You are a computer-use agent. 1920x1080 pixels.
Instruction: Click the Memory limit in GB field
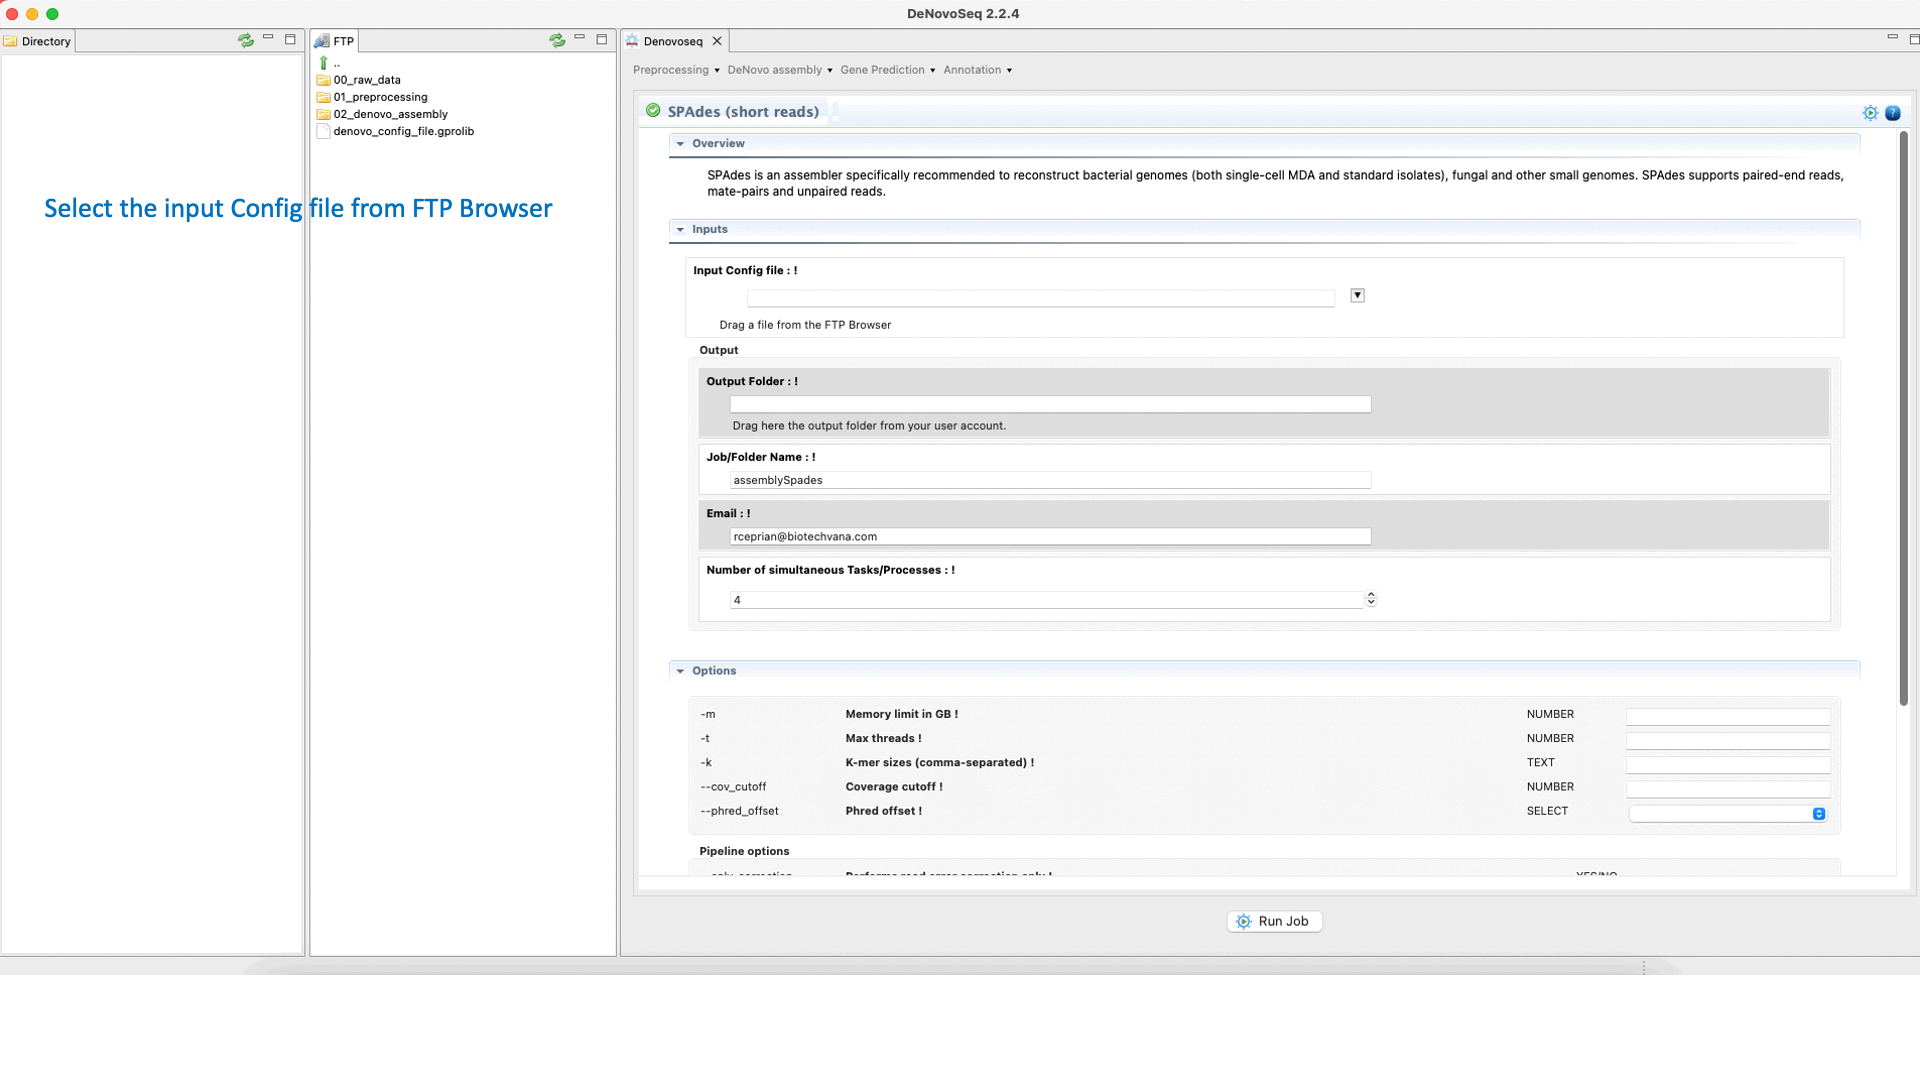[1727, 716]
